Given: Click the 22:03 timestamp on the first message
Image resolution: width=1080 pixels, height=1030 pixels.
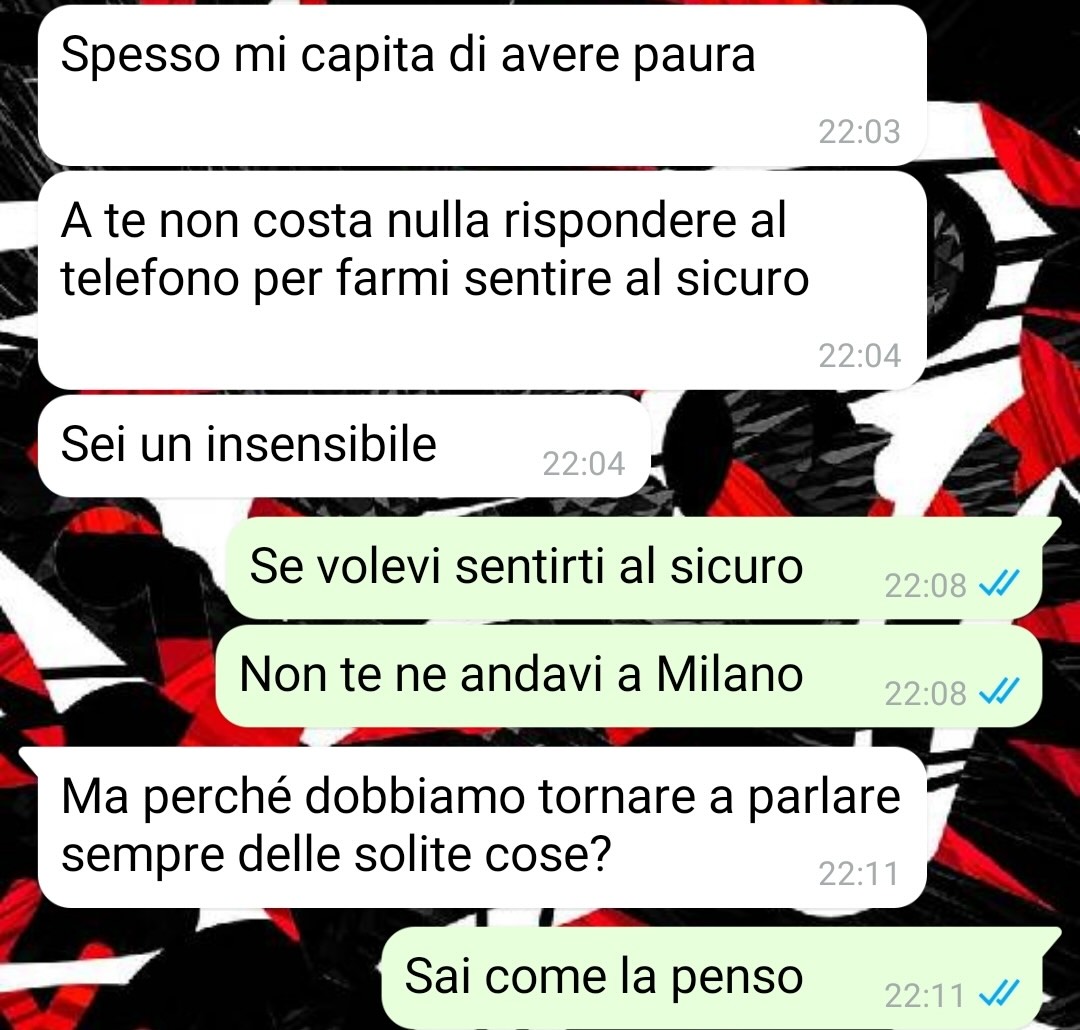Looking at the screenshot, I should pyautogui.click(x=859, y=132).
